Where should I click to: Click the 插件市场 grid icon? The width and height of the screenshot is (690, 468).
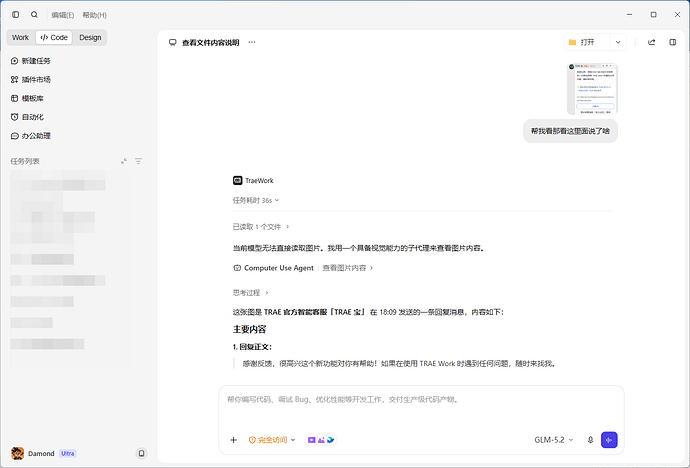point(15,80)
